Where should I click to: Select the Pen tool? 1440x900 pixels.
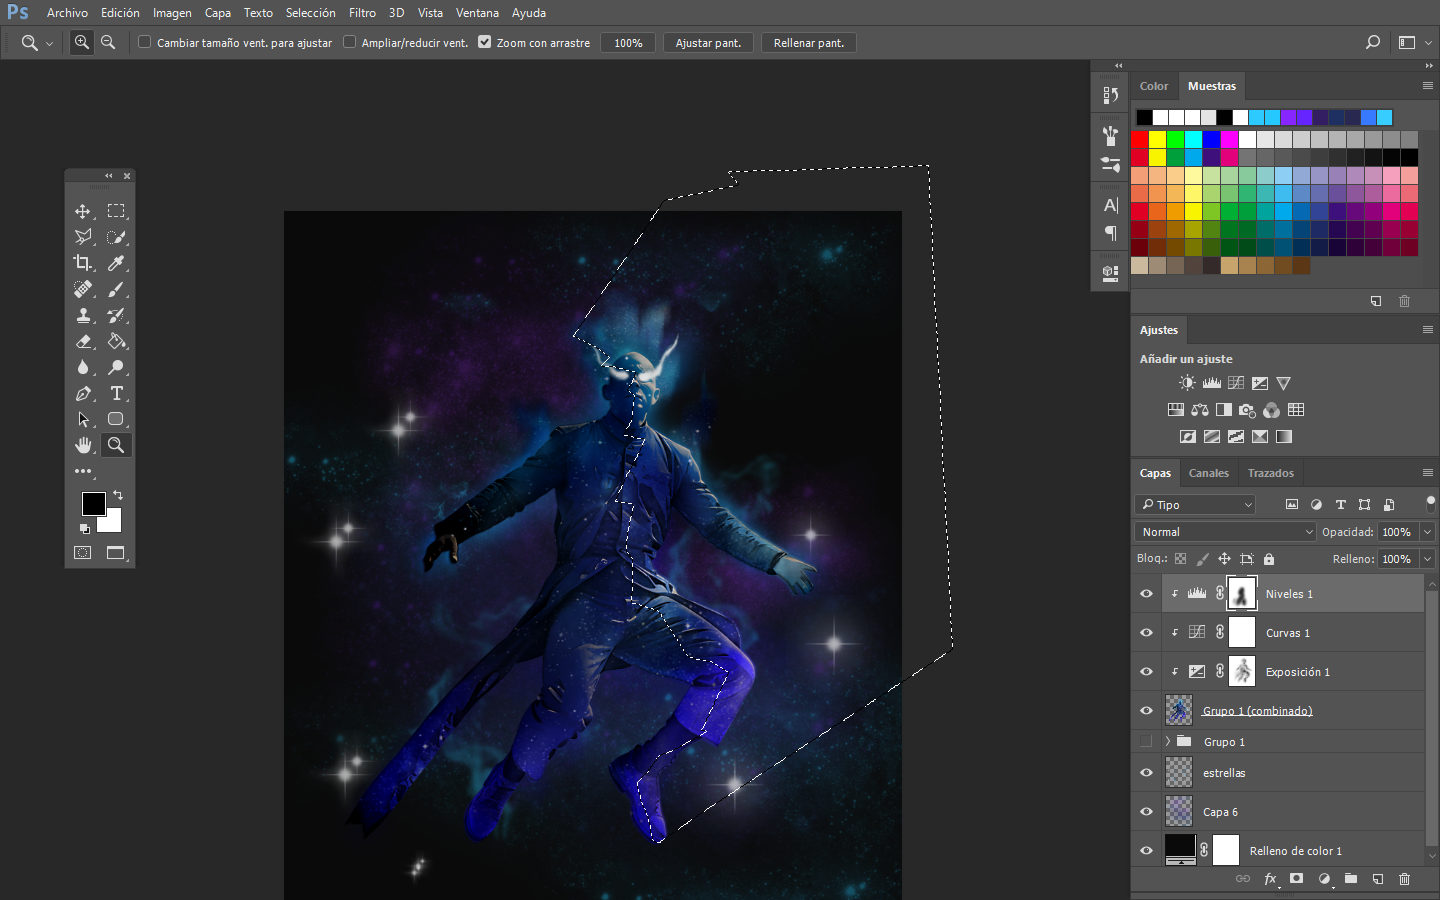(x=83, y=393)
